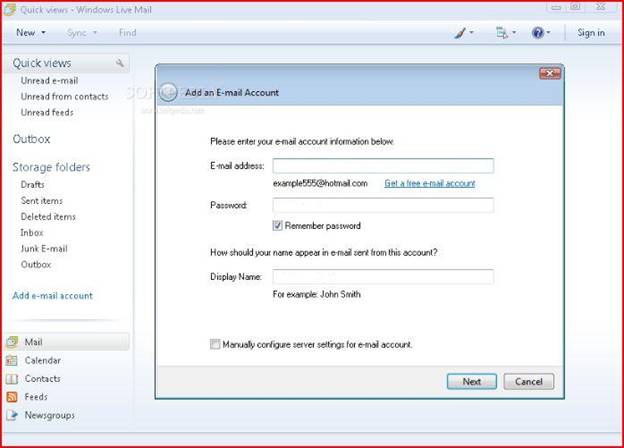Click the Add e-mail account link
The width and height of the screenshot is (624, 448).
[53, 296]
